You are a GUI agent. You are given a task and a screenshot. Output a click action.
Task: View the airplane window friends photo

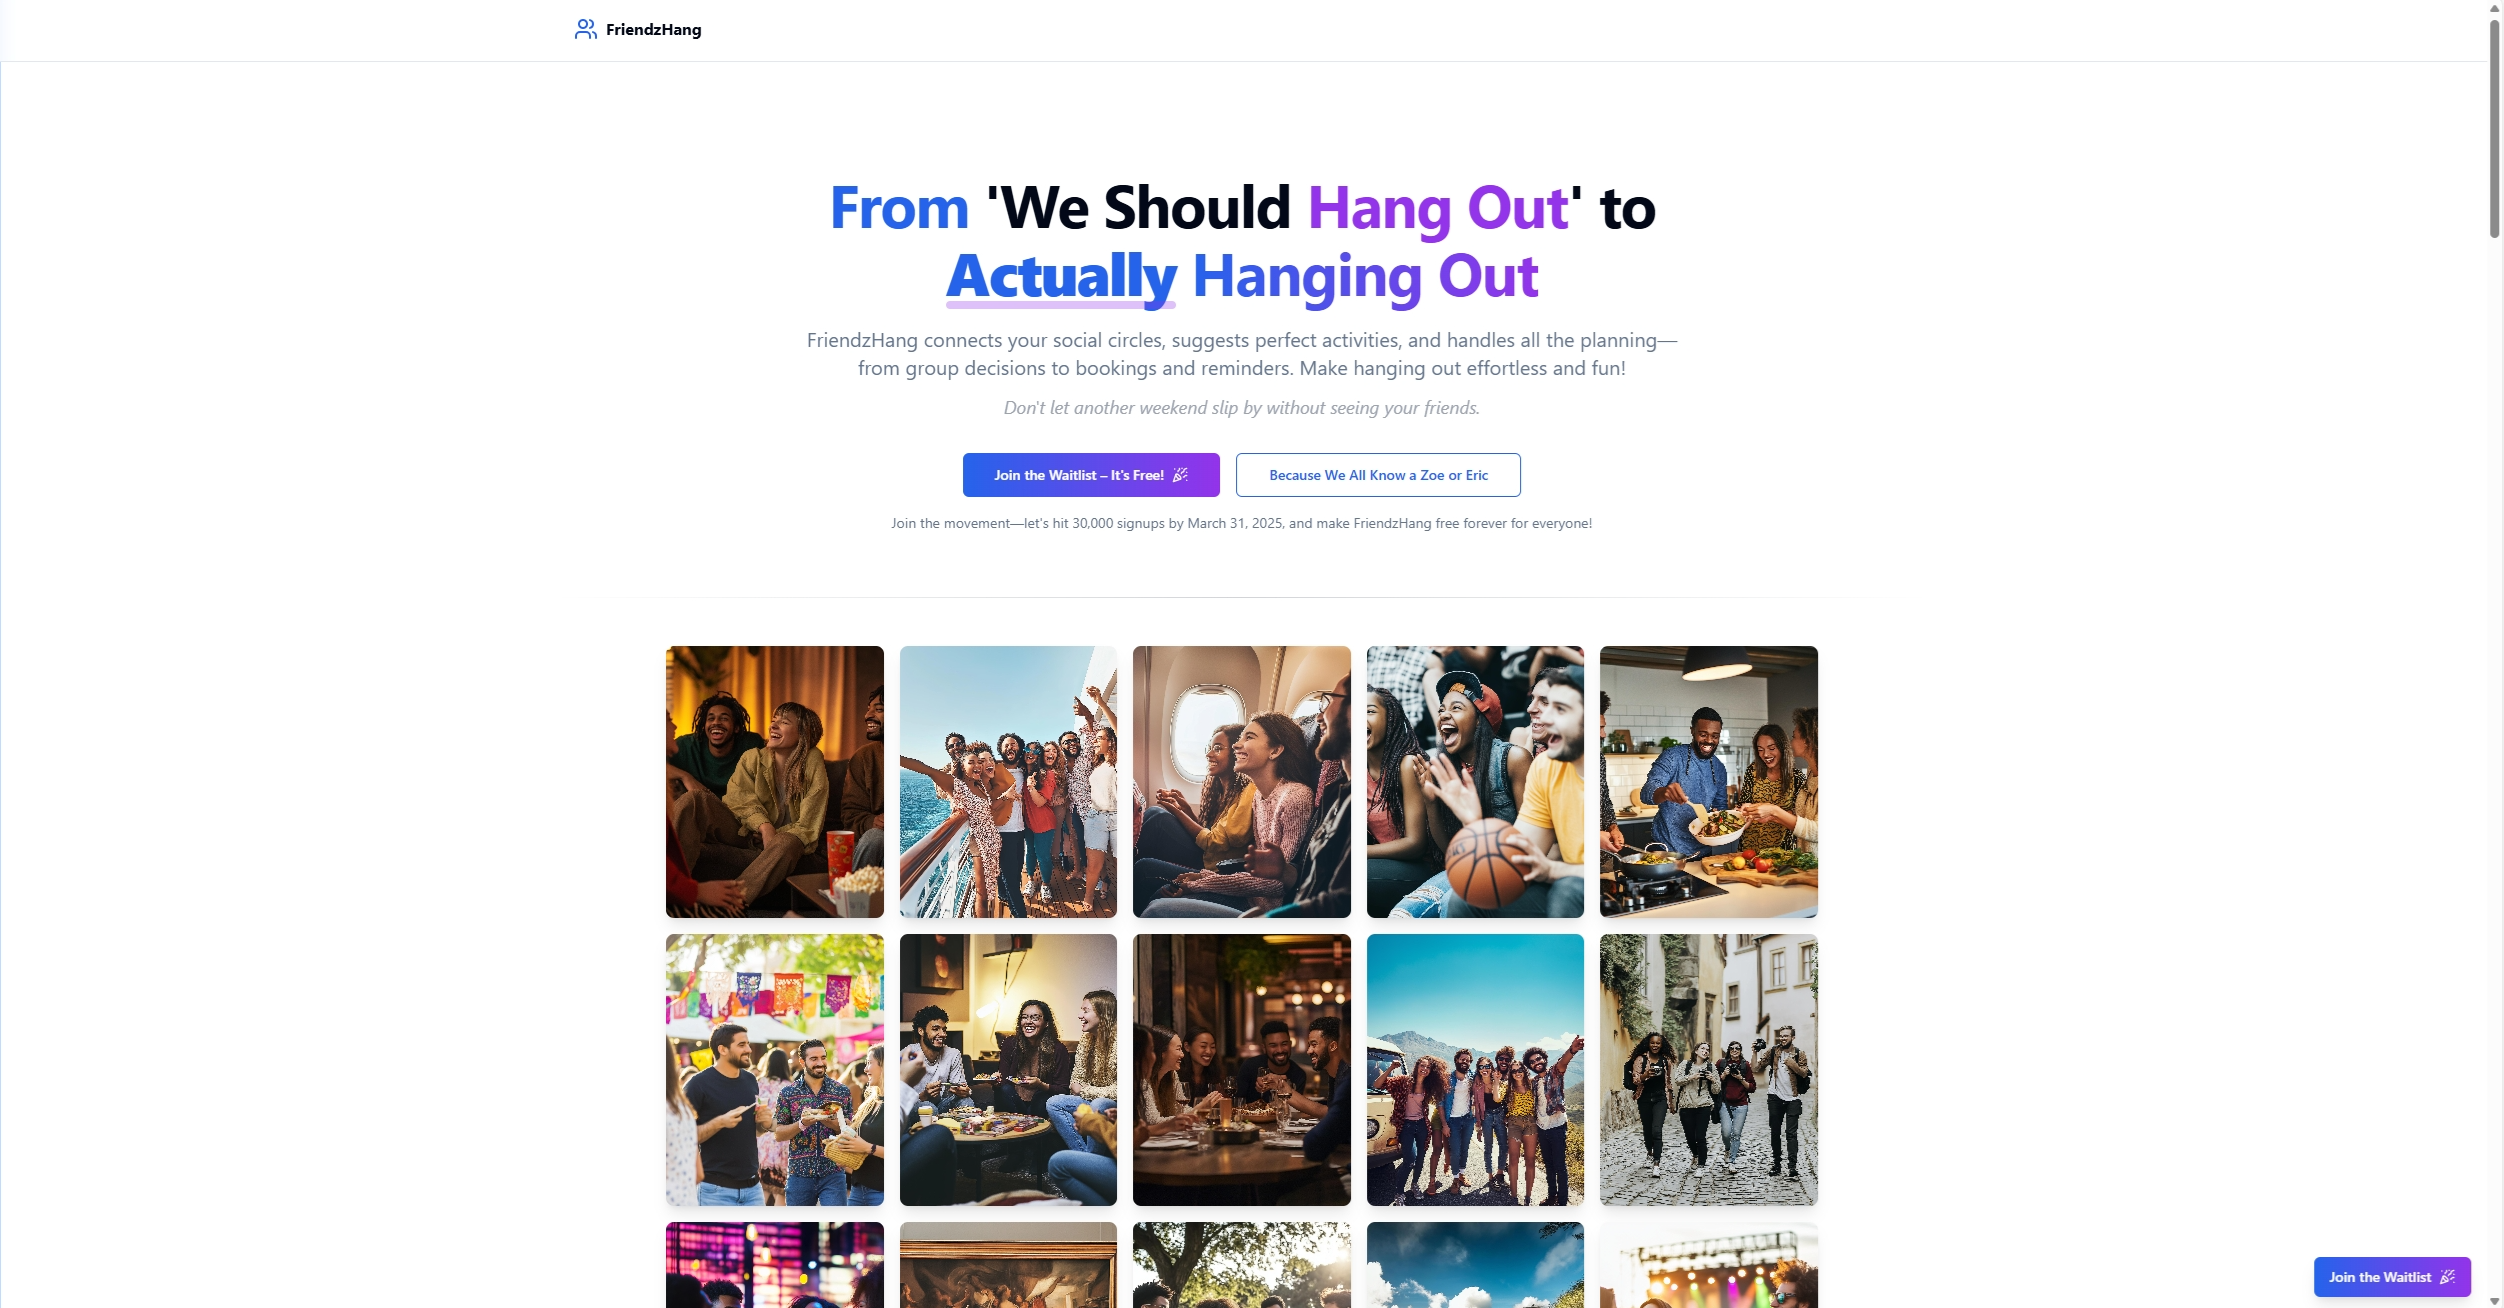[x=1242, y=782]
